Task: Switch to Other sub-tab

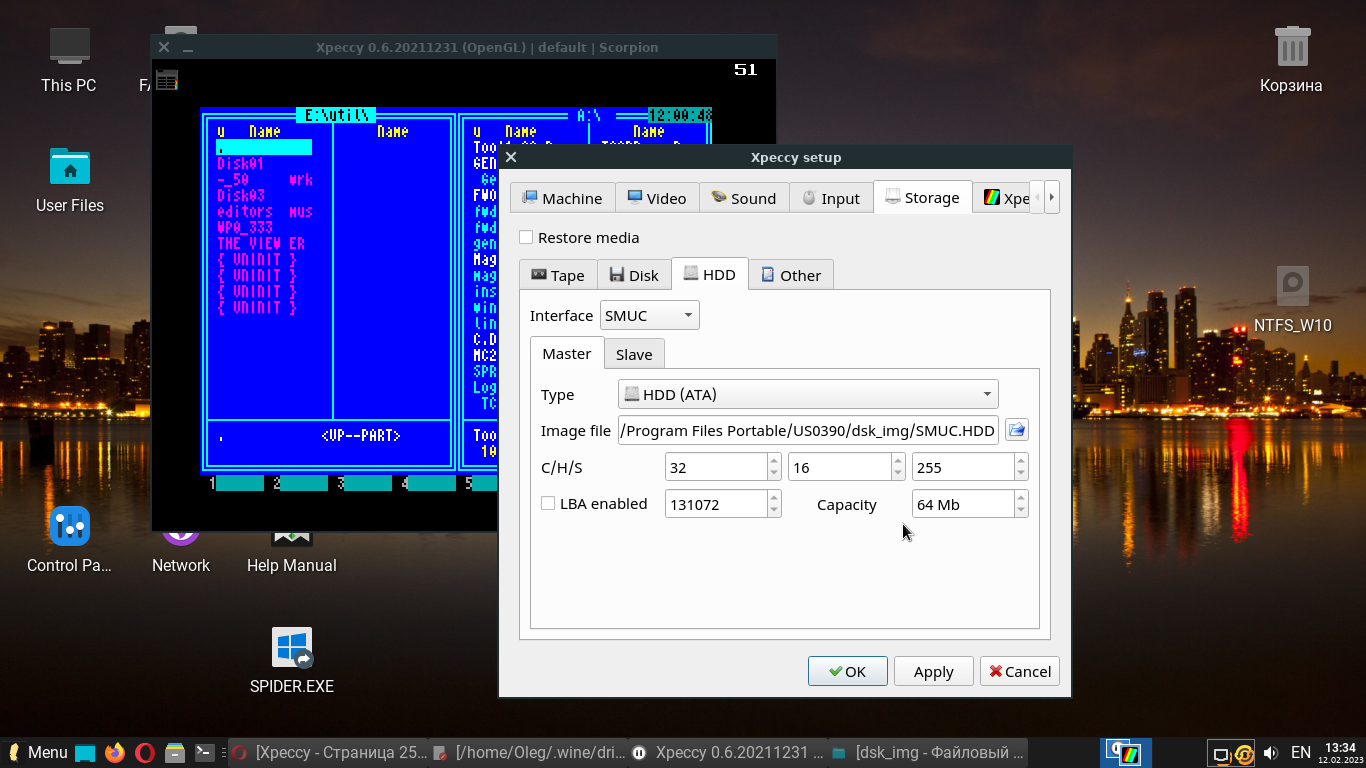Action: pos(791,275)
